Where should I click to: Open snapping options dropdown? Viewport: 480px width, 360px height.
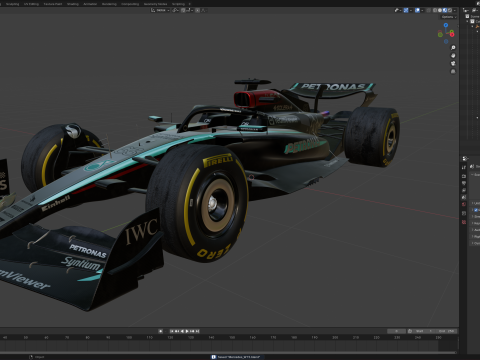click(190, 10)
